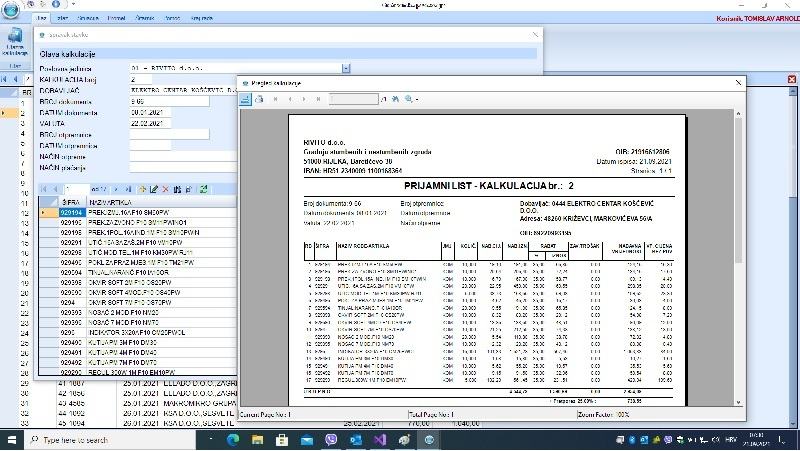The image size is (800, 451).
Task: Refresh the items list with green icon
Action: [204, 188]
